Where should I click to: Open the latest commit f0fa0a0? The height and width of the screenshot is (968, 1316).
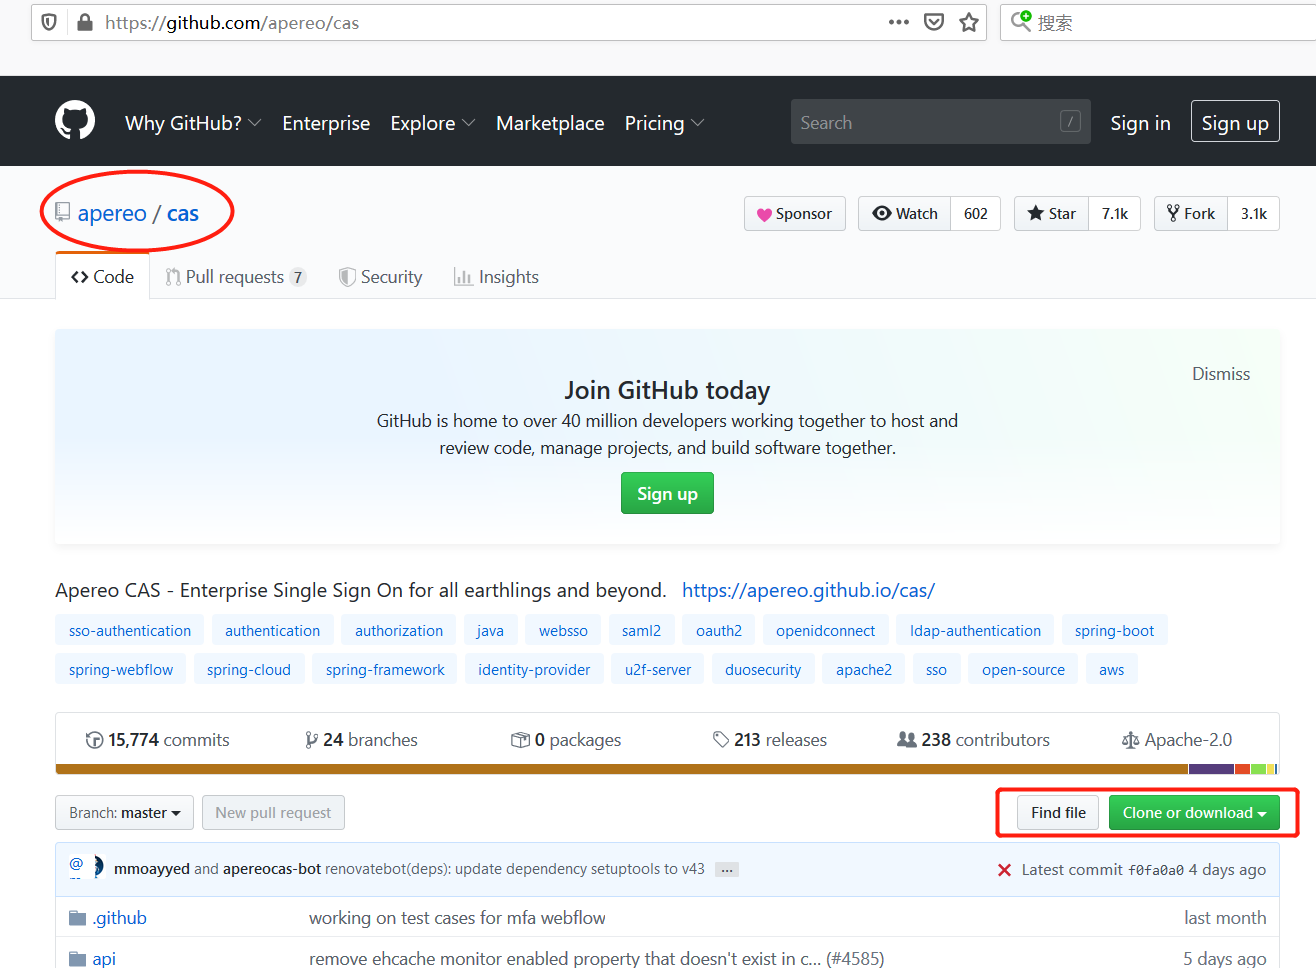1155,870
